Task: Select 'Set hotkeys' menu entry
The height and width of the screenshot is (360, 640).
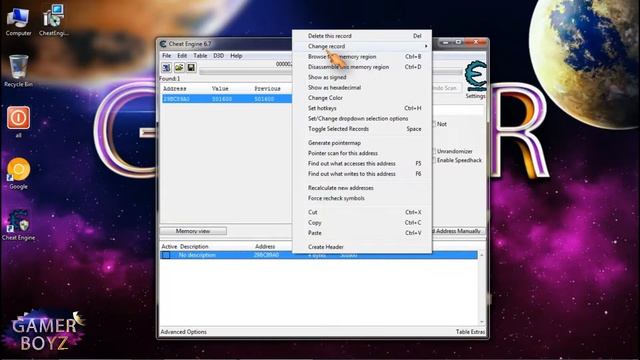Action: pyautogui.click(x=362, y=108)
